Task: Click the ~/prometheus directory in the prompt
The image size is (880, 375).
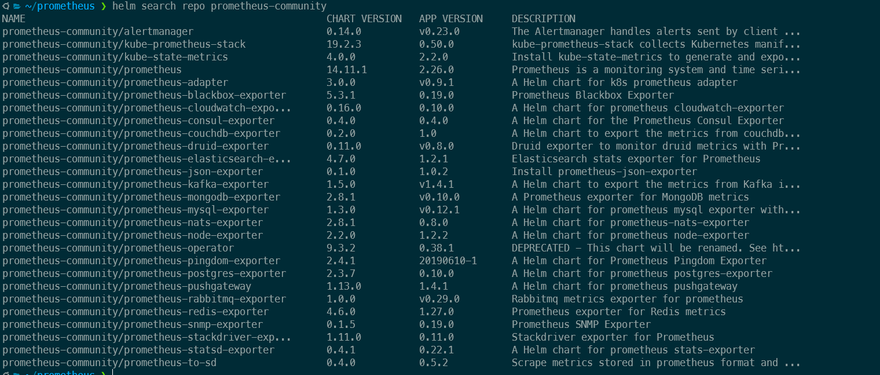Action: [x=60, y=6]
